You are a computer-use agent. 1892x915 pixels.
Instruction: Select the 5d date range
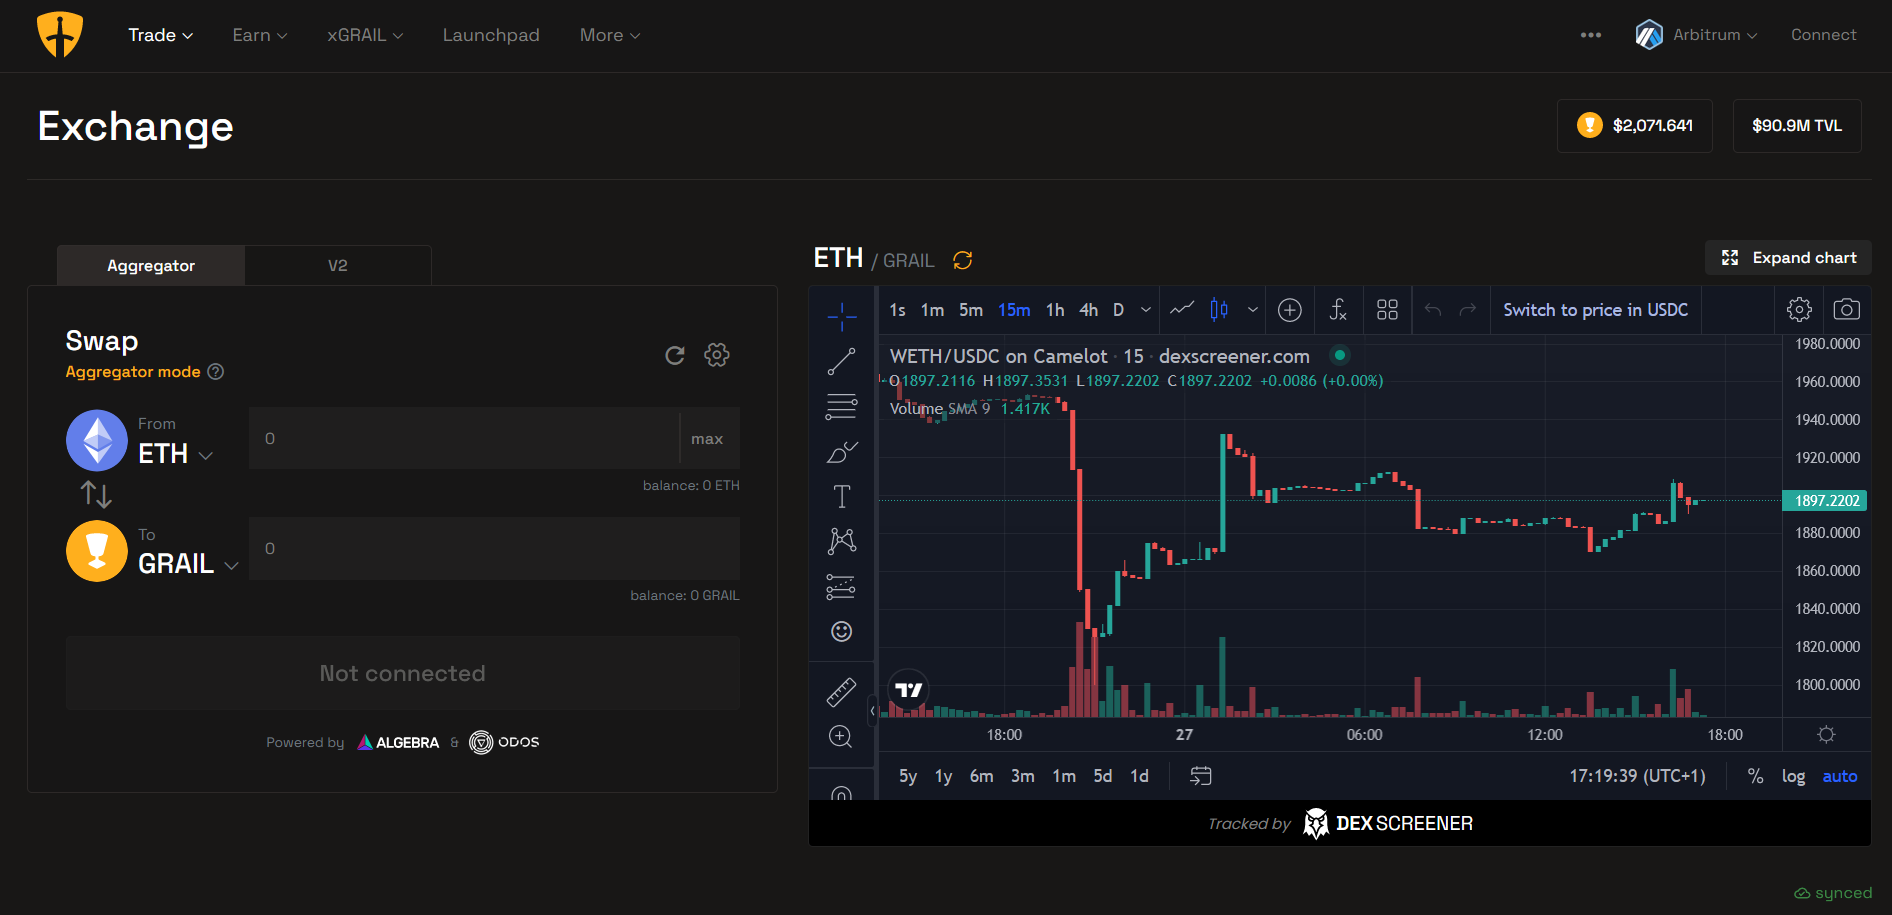click(1103, 777)
